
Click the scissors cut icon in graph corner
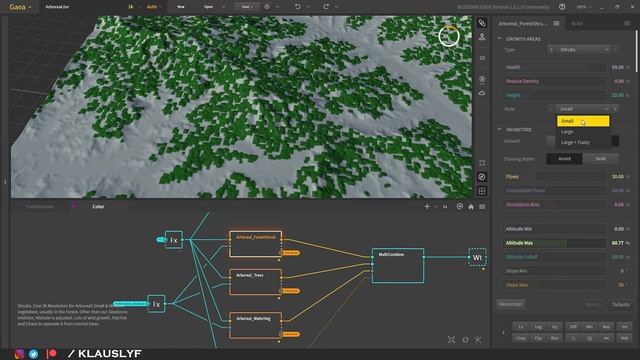point(478,340)
